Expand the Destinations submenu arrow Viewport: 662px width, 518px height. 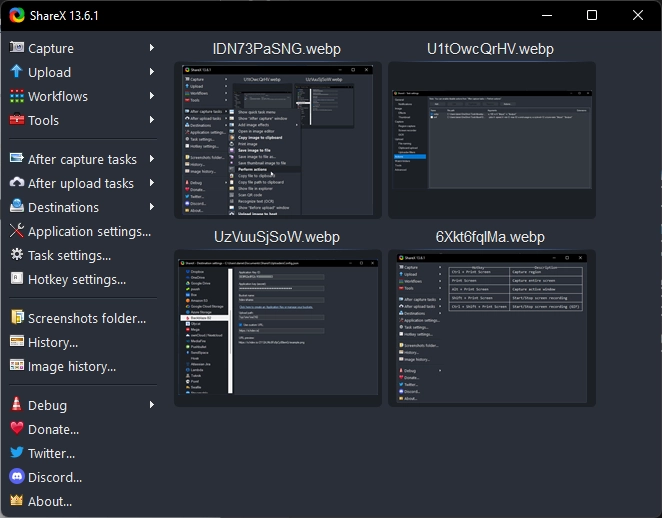(152, 207)
